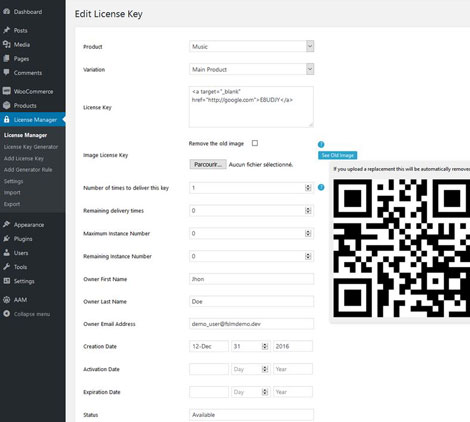Screen dimensions: 470x422
Task: Click the AAM gear icon
Action: [6, 300]
